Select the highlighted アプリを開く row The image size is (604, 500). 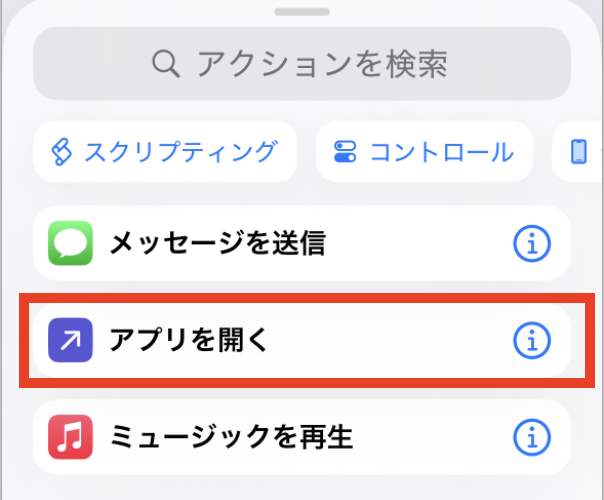(x=300, y=340)
